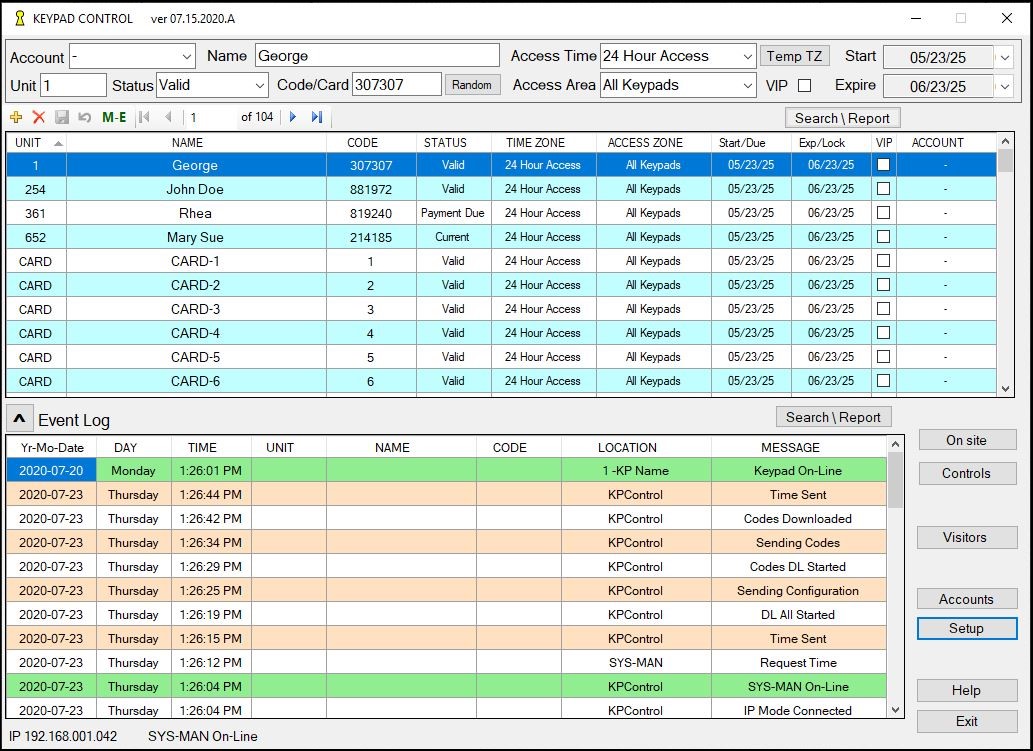Open the Access Area dropdown
1033x751 pixels.
pyautogui.click(x=747, y=86)
